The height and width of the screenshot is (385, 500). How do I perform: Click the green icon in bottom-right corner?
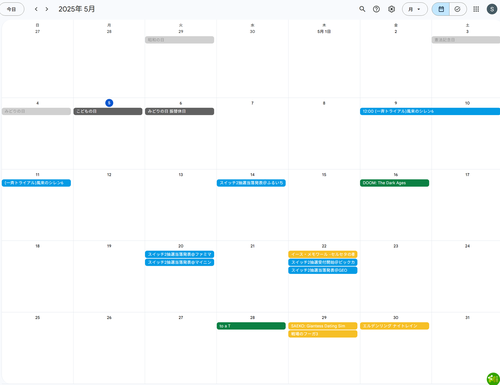click(x=493, y=379)
